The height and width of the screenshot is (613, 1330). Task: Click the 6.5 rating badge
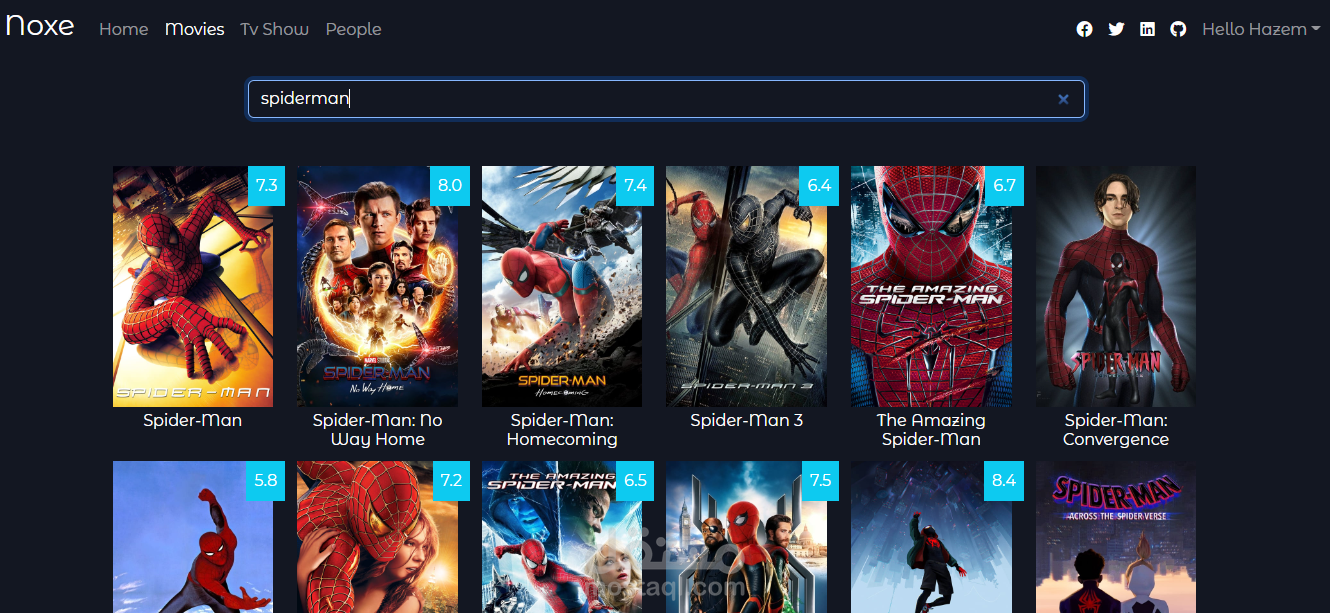click(x=635, y=480)
